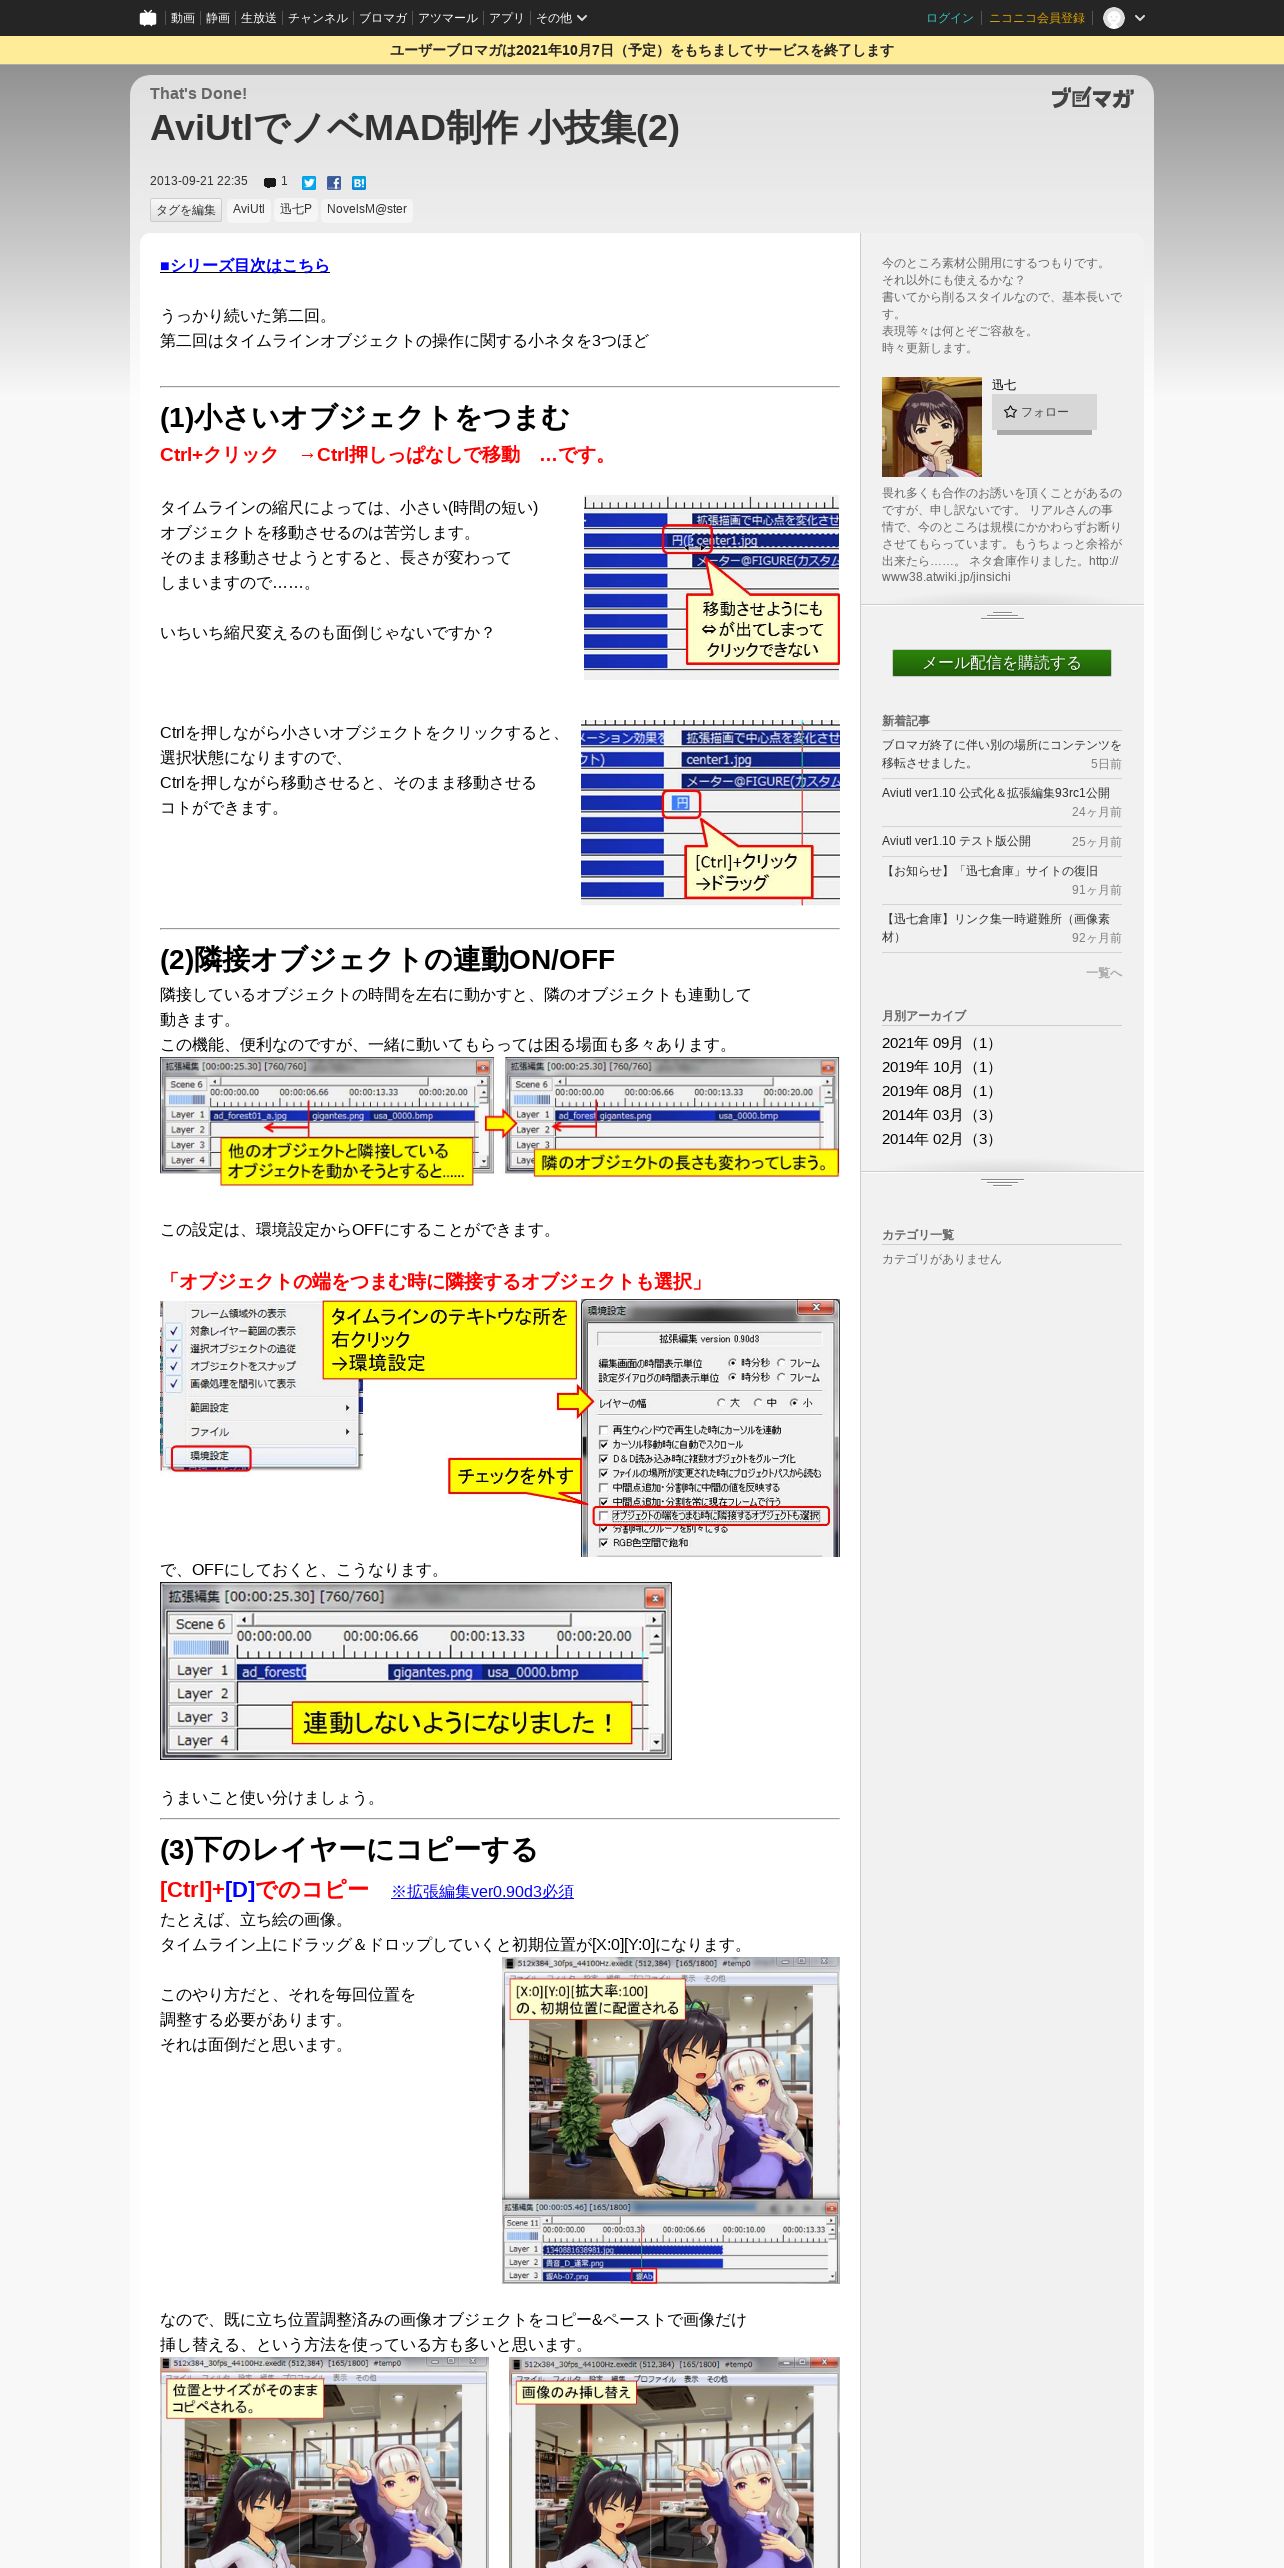The height and width of the screenshot is (2568, 1284).
Task: Open image captioned 位置とサイズがそのままコピペされる
Action: [325, 2462]
